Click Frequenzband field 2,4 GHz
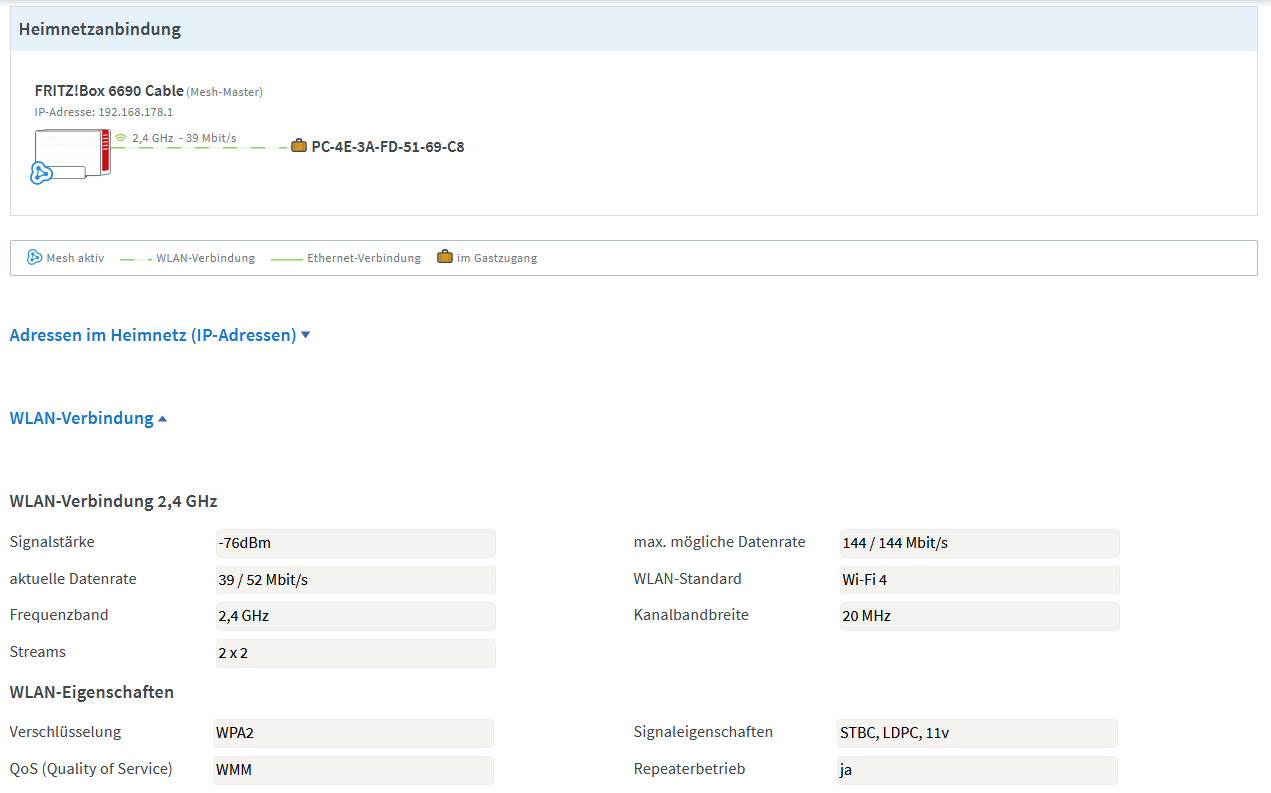This screenshot has height=793, width=1271. point(355,616)
